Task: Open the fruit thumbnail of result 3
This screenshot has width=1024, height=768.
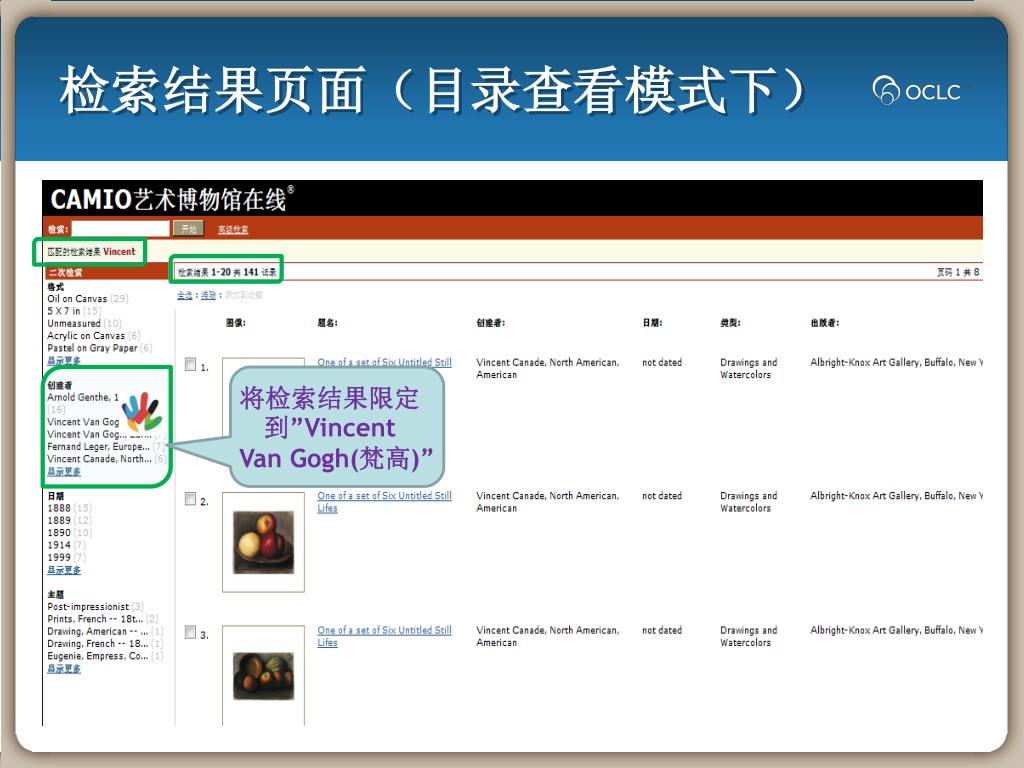Action: (x=263, y=676)
